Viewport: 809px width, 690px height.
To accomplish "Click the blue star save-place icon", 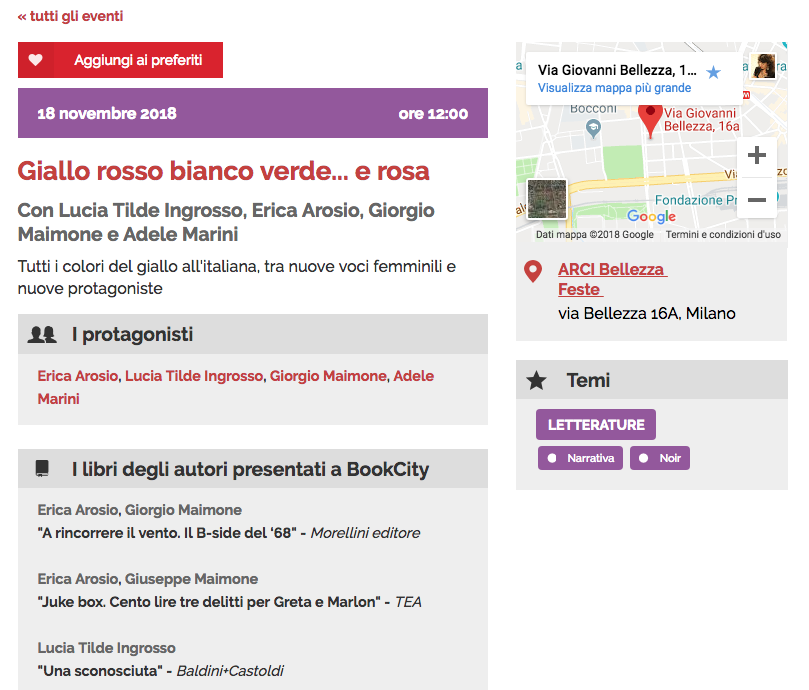I will point(714,72).
